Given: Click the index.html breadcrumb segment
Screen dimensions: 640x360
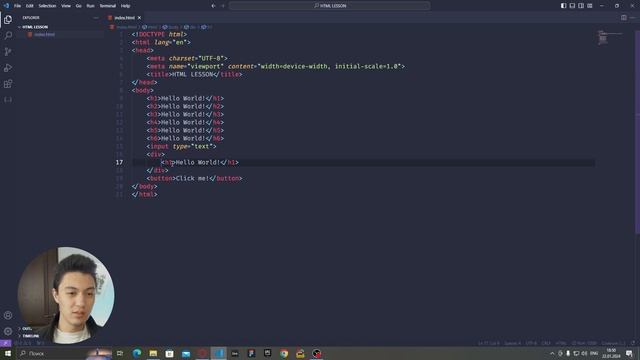Looking at the screenshot, I should [124, 27].
